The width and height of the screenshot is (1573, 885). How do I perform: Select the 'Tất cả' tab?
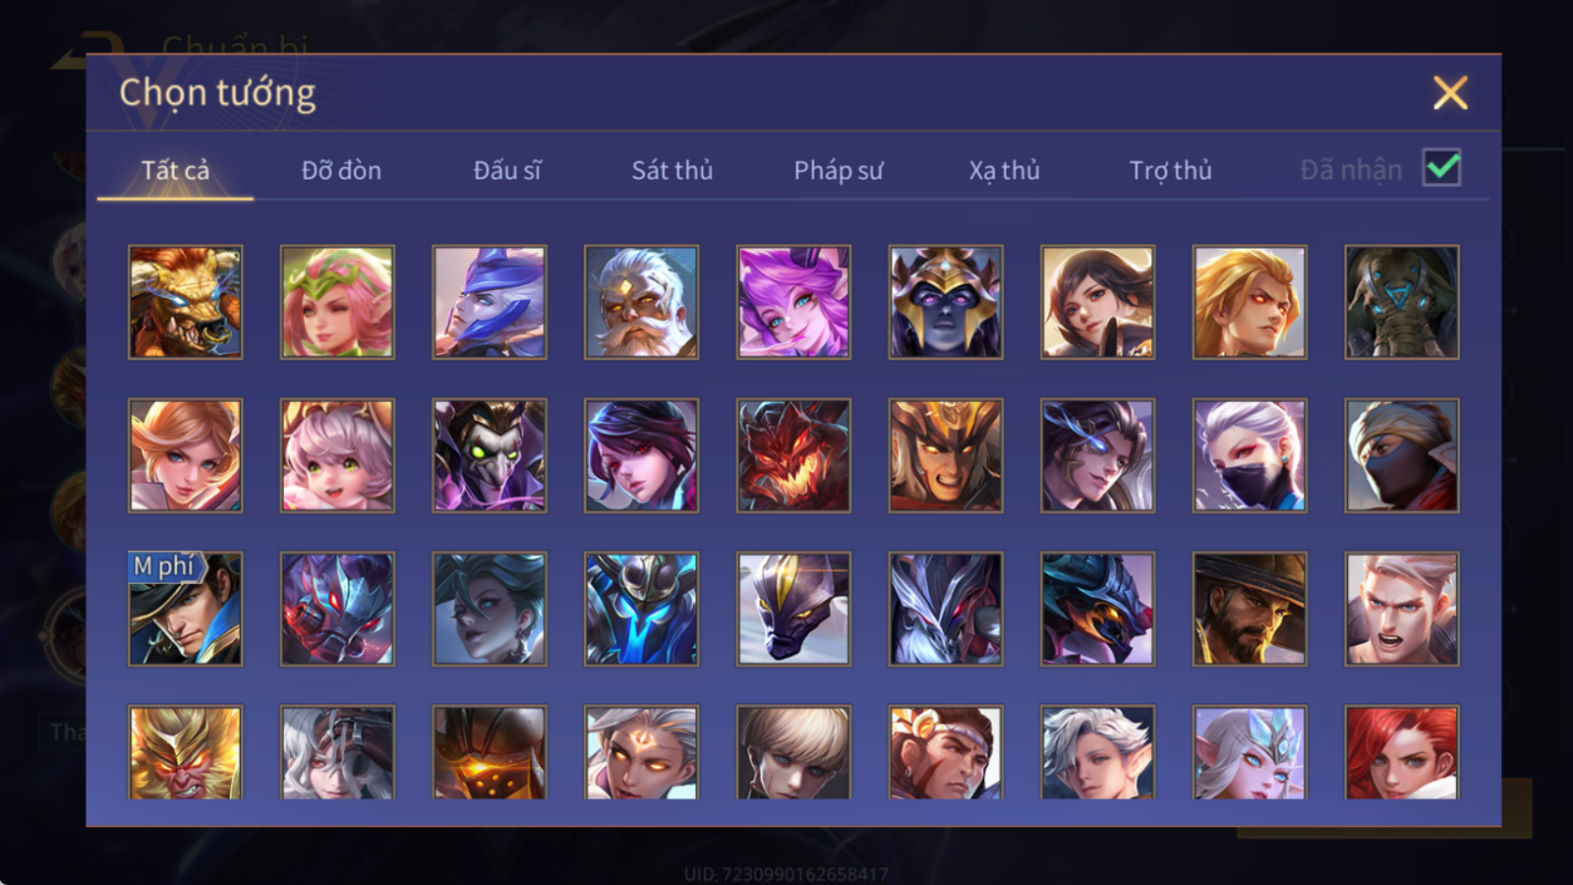tap(175, 170)
